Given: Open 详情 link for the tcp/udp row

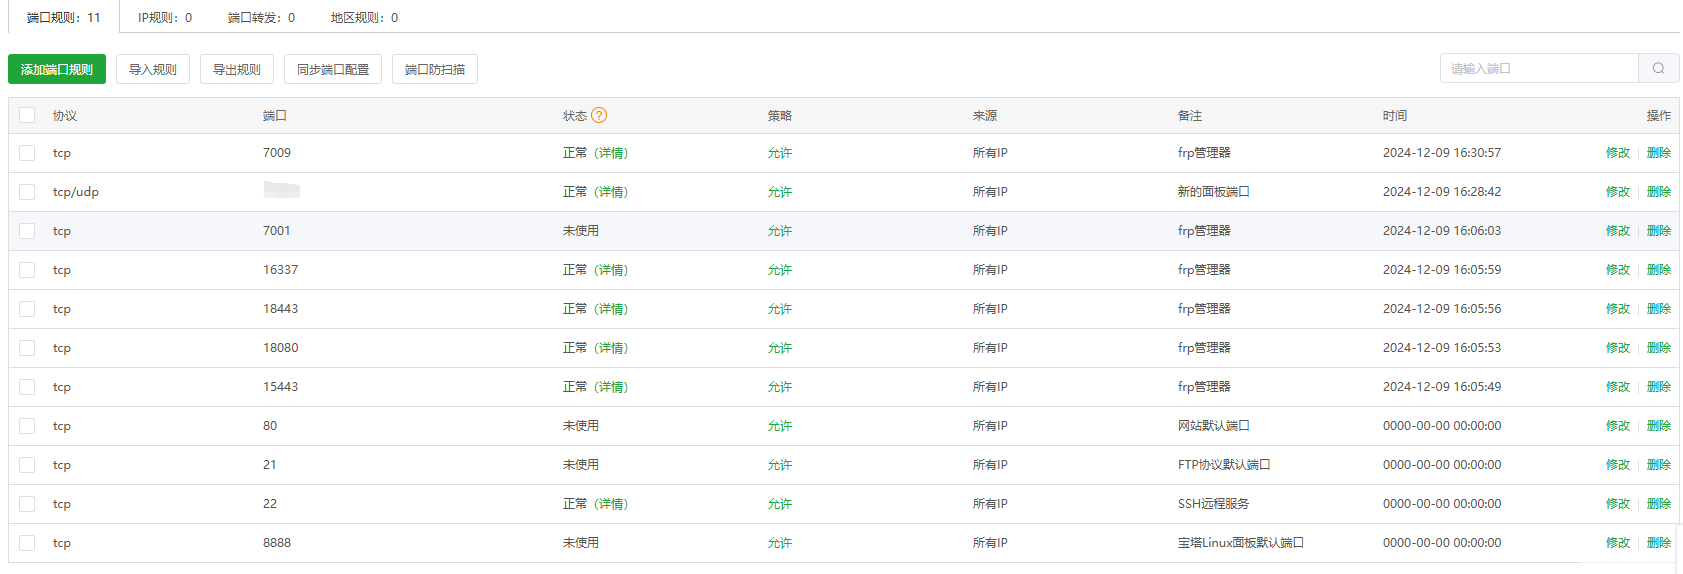Looking at the screenshot, I should tap(611, 192).
